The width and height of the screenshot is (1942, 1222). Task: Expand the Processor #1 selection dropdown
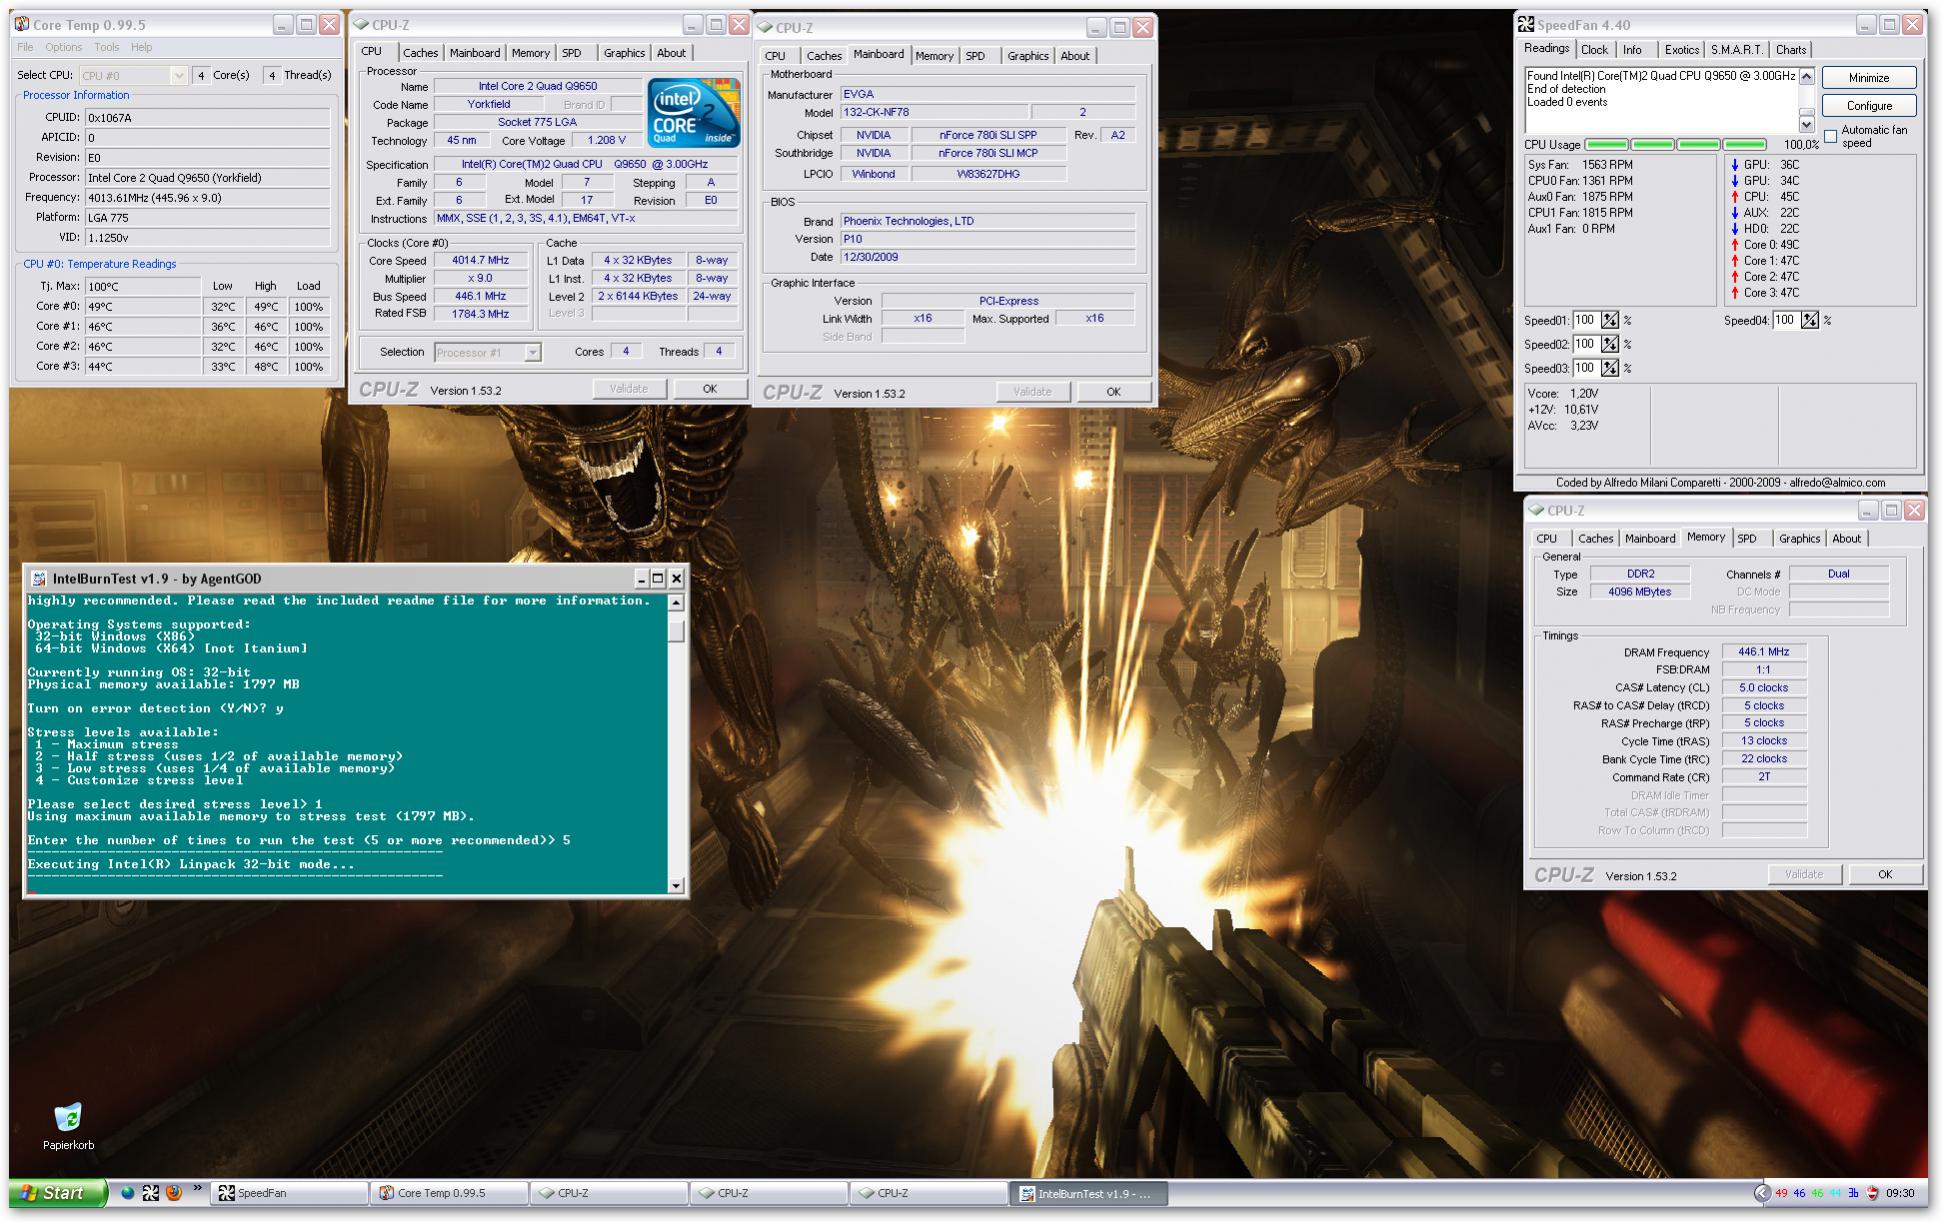[532, 352]
